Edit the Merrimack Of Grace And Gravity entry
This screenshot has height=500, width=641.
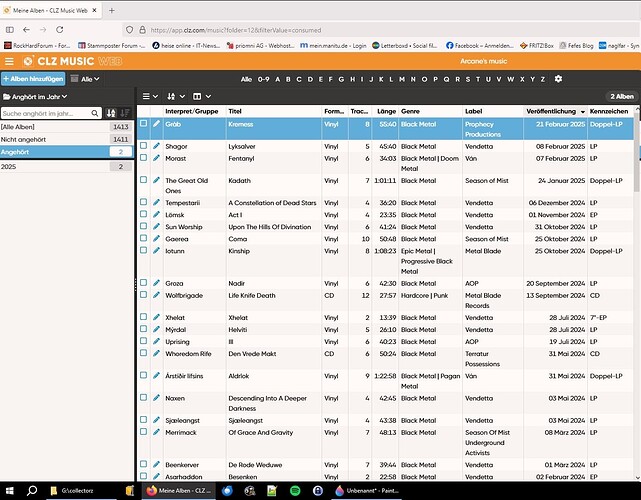click(x=157, y=432)
